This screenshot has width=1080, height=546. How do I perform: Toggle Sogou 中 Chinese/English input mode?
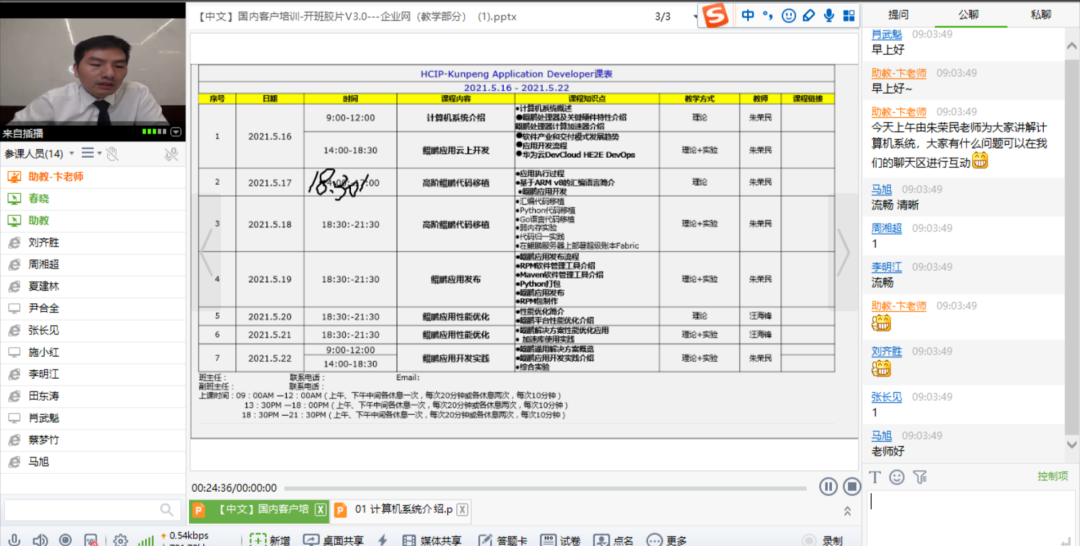(x=748, y=16)
